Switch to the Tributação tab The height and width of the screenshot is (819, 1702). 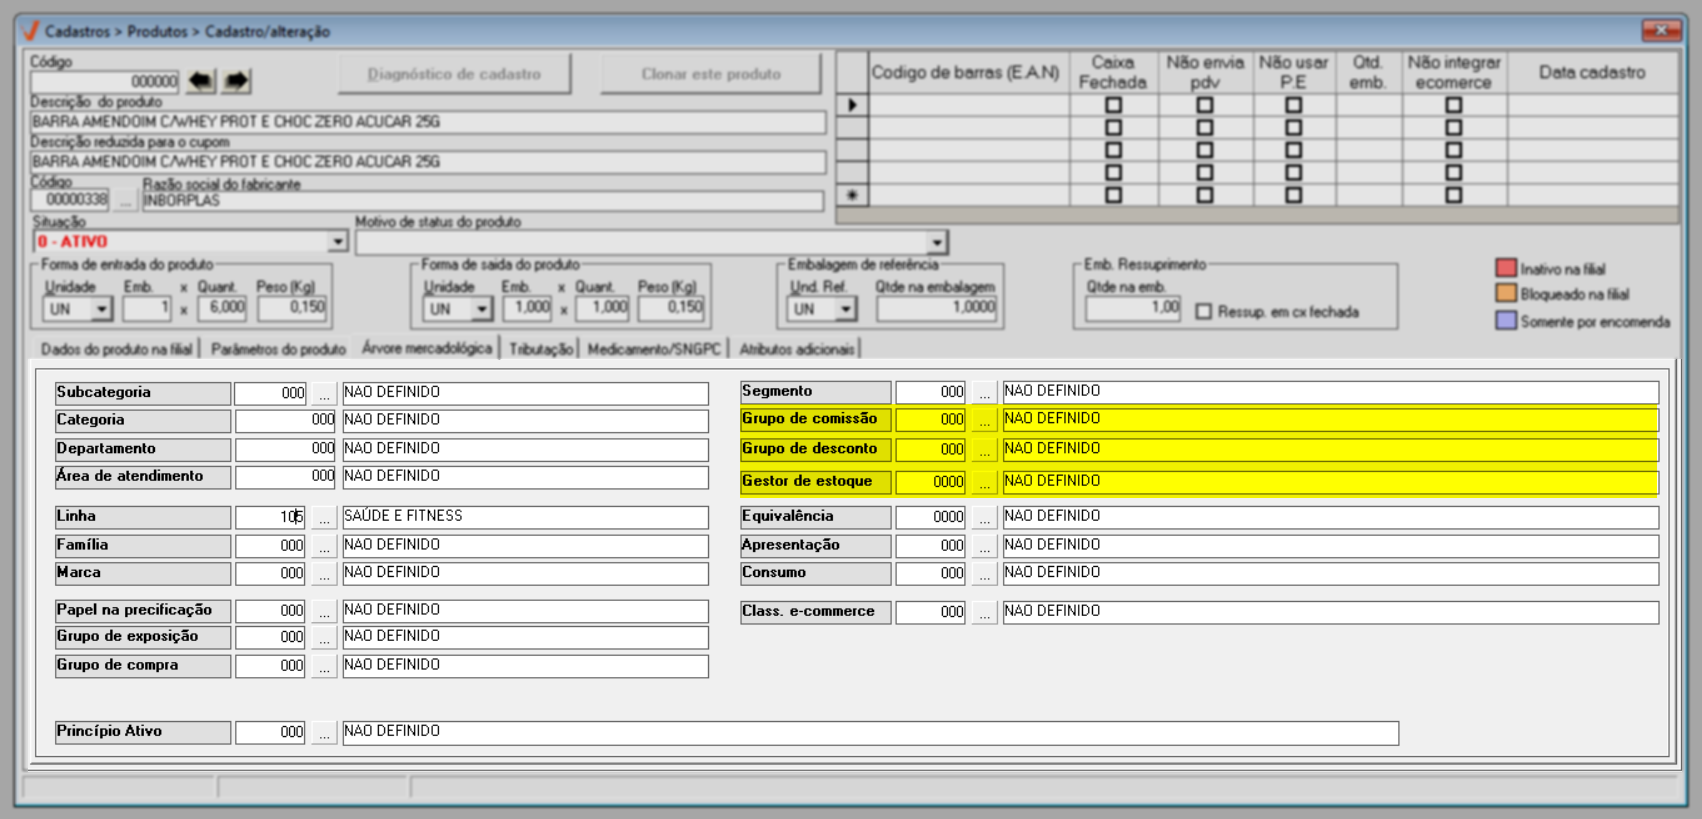(x=540, y=349)
